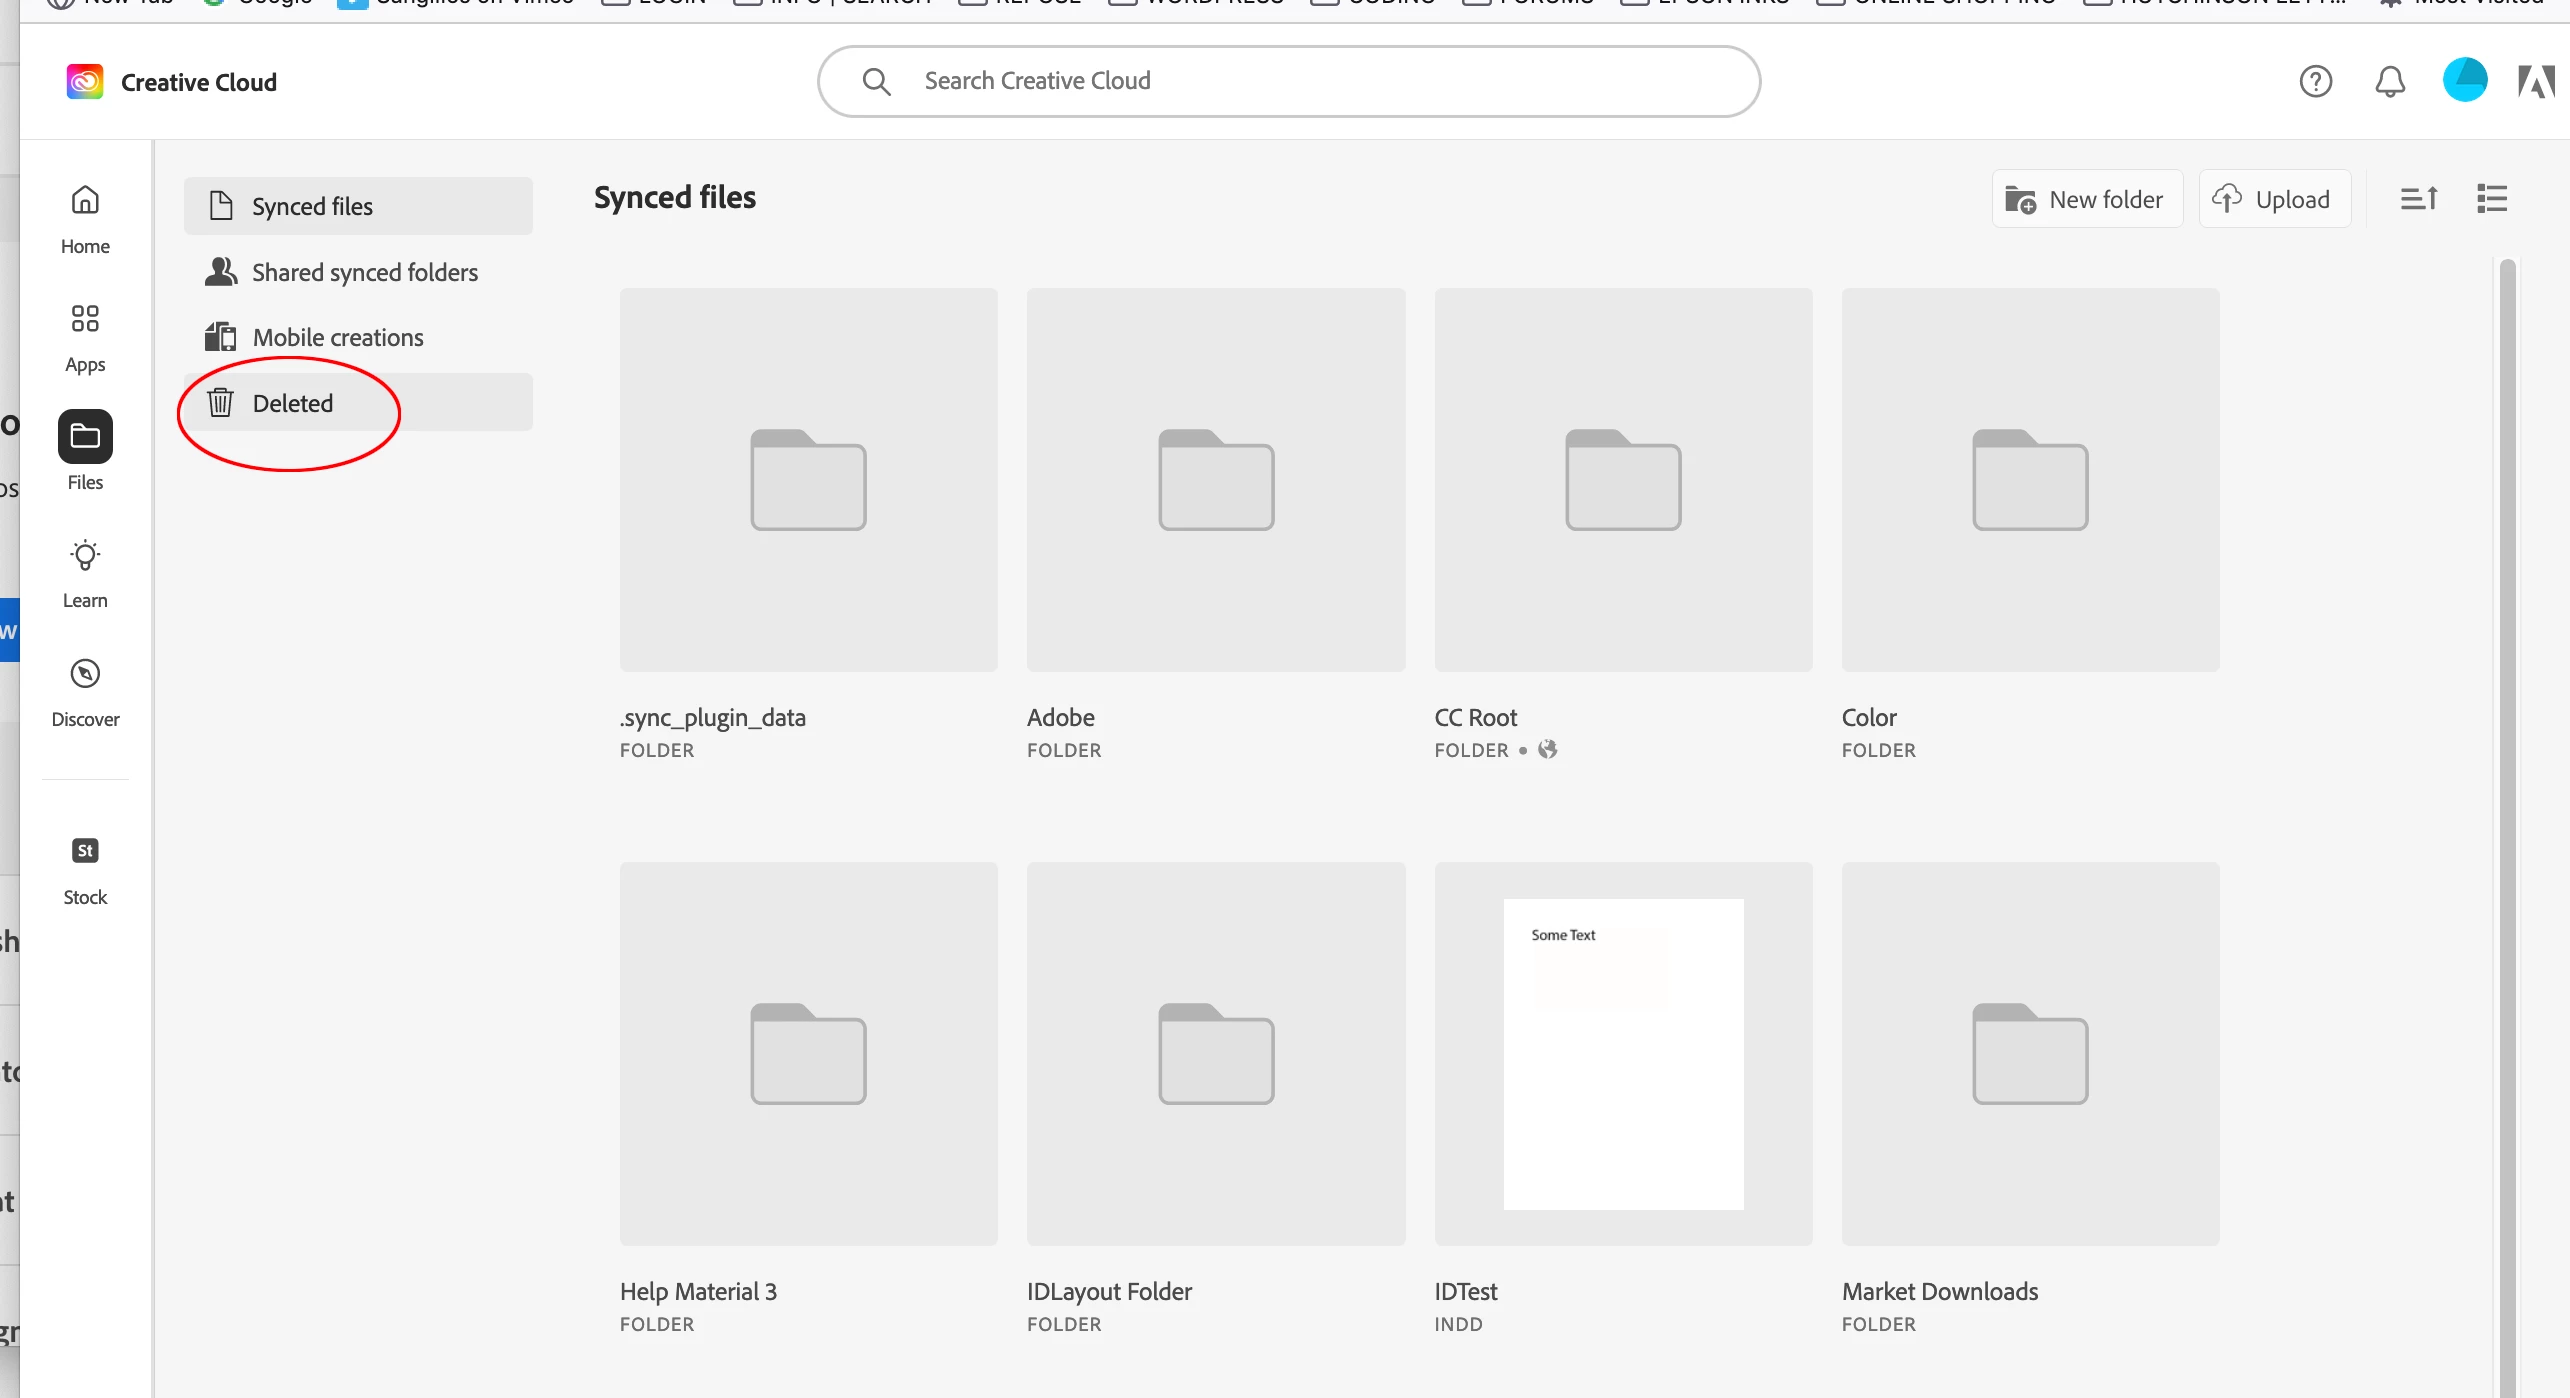The image size is (2570, 1398).
Task: Open the account profile avatar
Action: (2465, 80)
